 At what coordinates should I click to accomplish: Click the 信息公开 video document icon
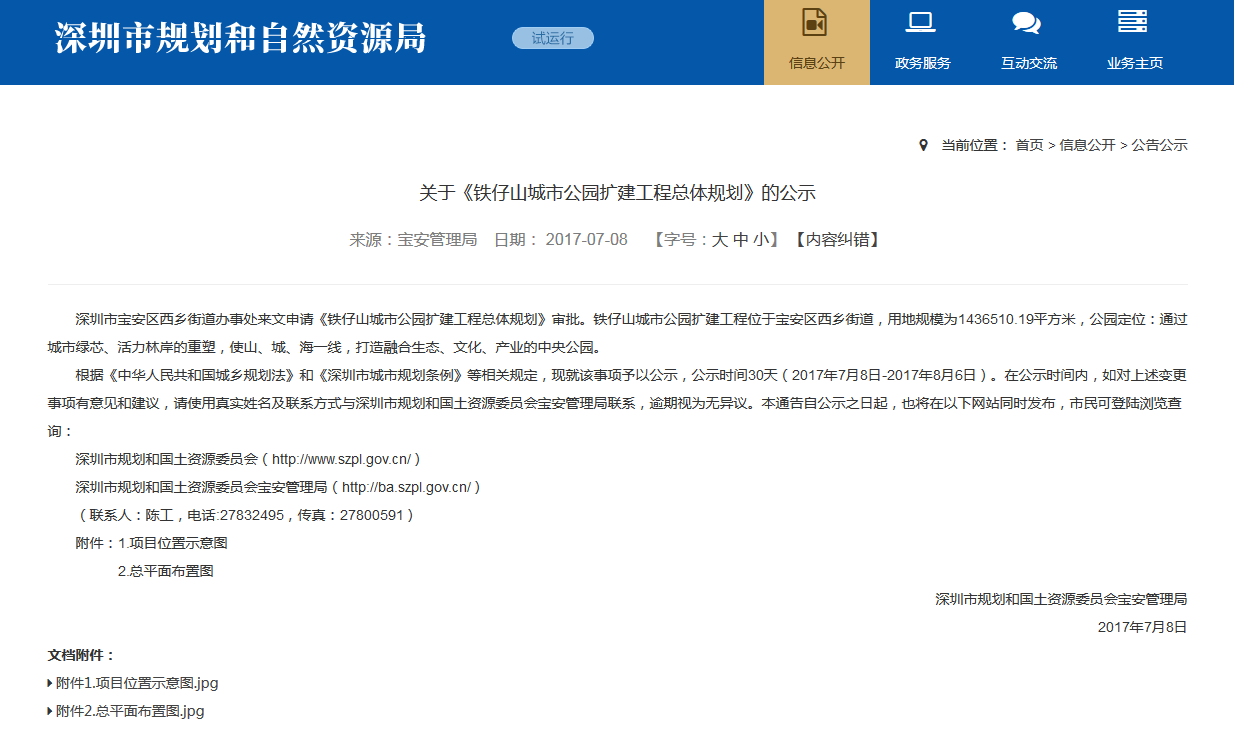tap(816, 22)
